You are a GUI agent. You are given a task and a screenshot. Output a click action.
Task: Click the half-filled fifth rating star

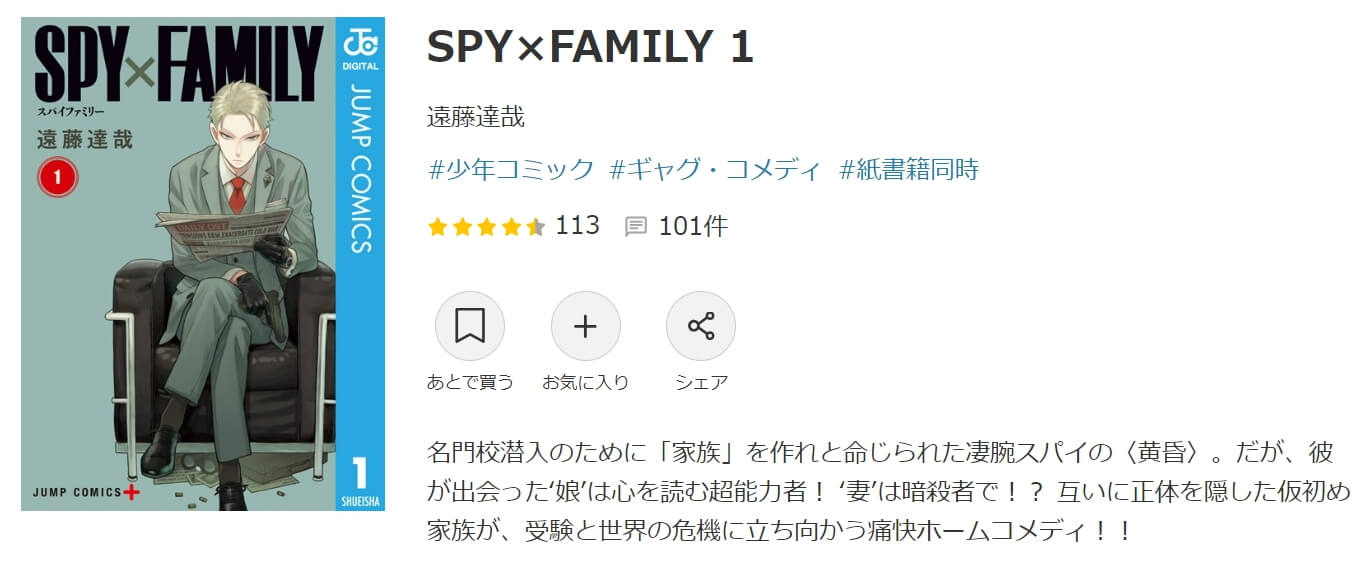535,227
